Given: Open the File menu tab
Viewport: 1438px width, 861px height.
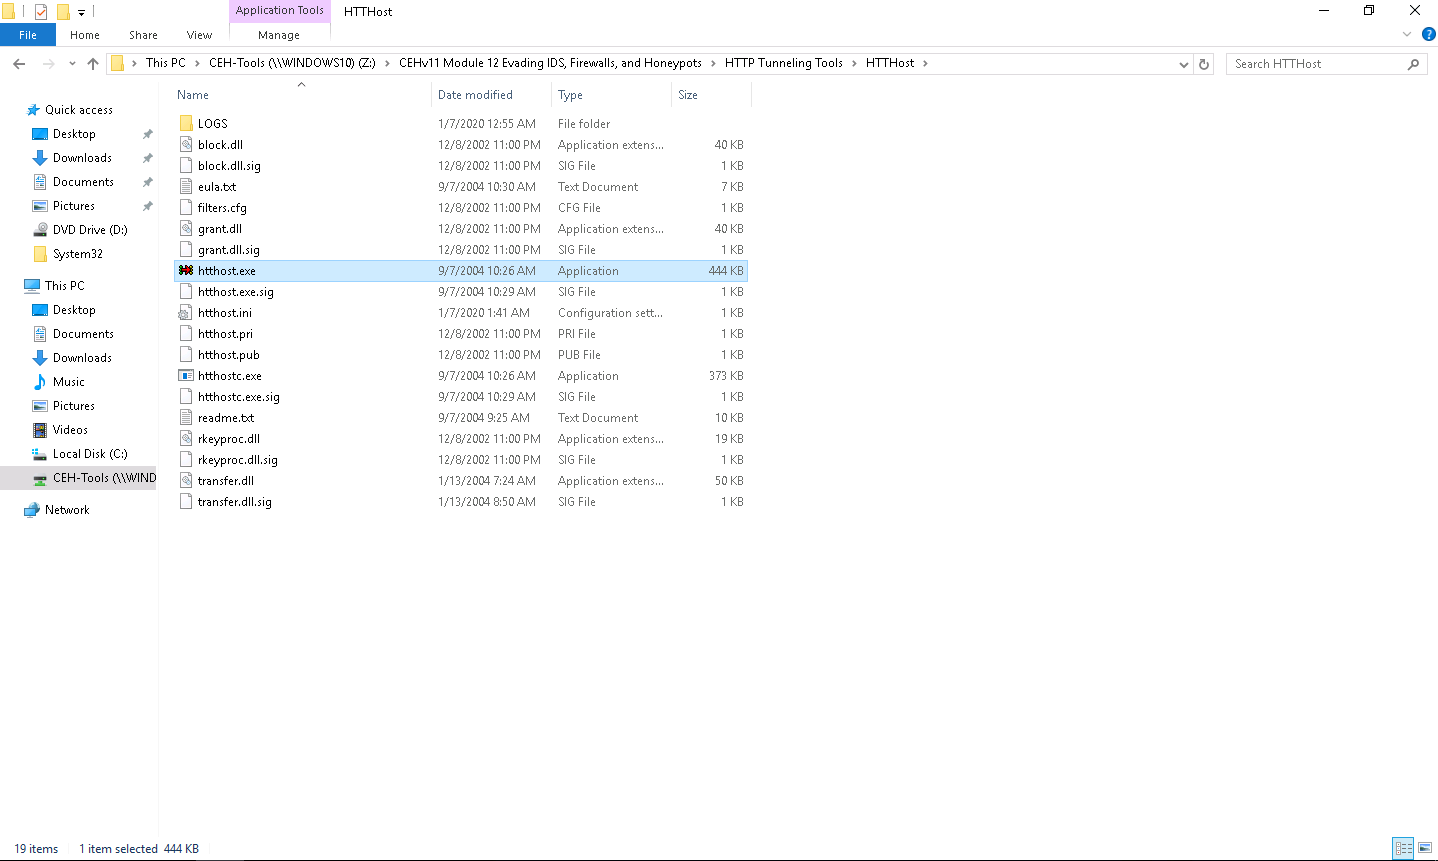Looking at the screenshot, I should click(x=28, y=35).
